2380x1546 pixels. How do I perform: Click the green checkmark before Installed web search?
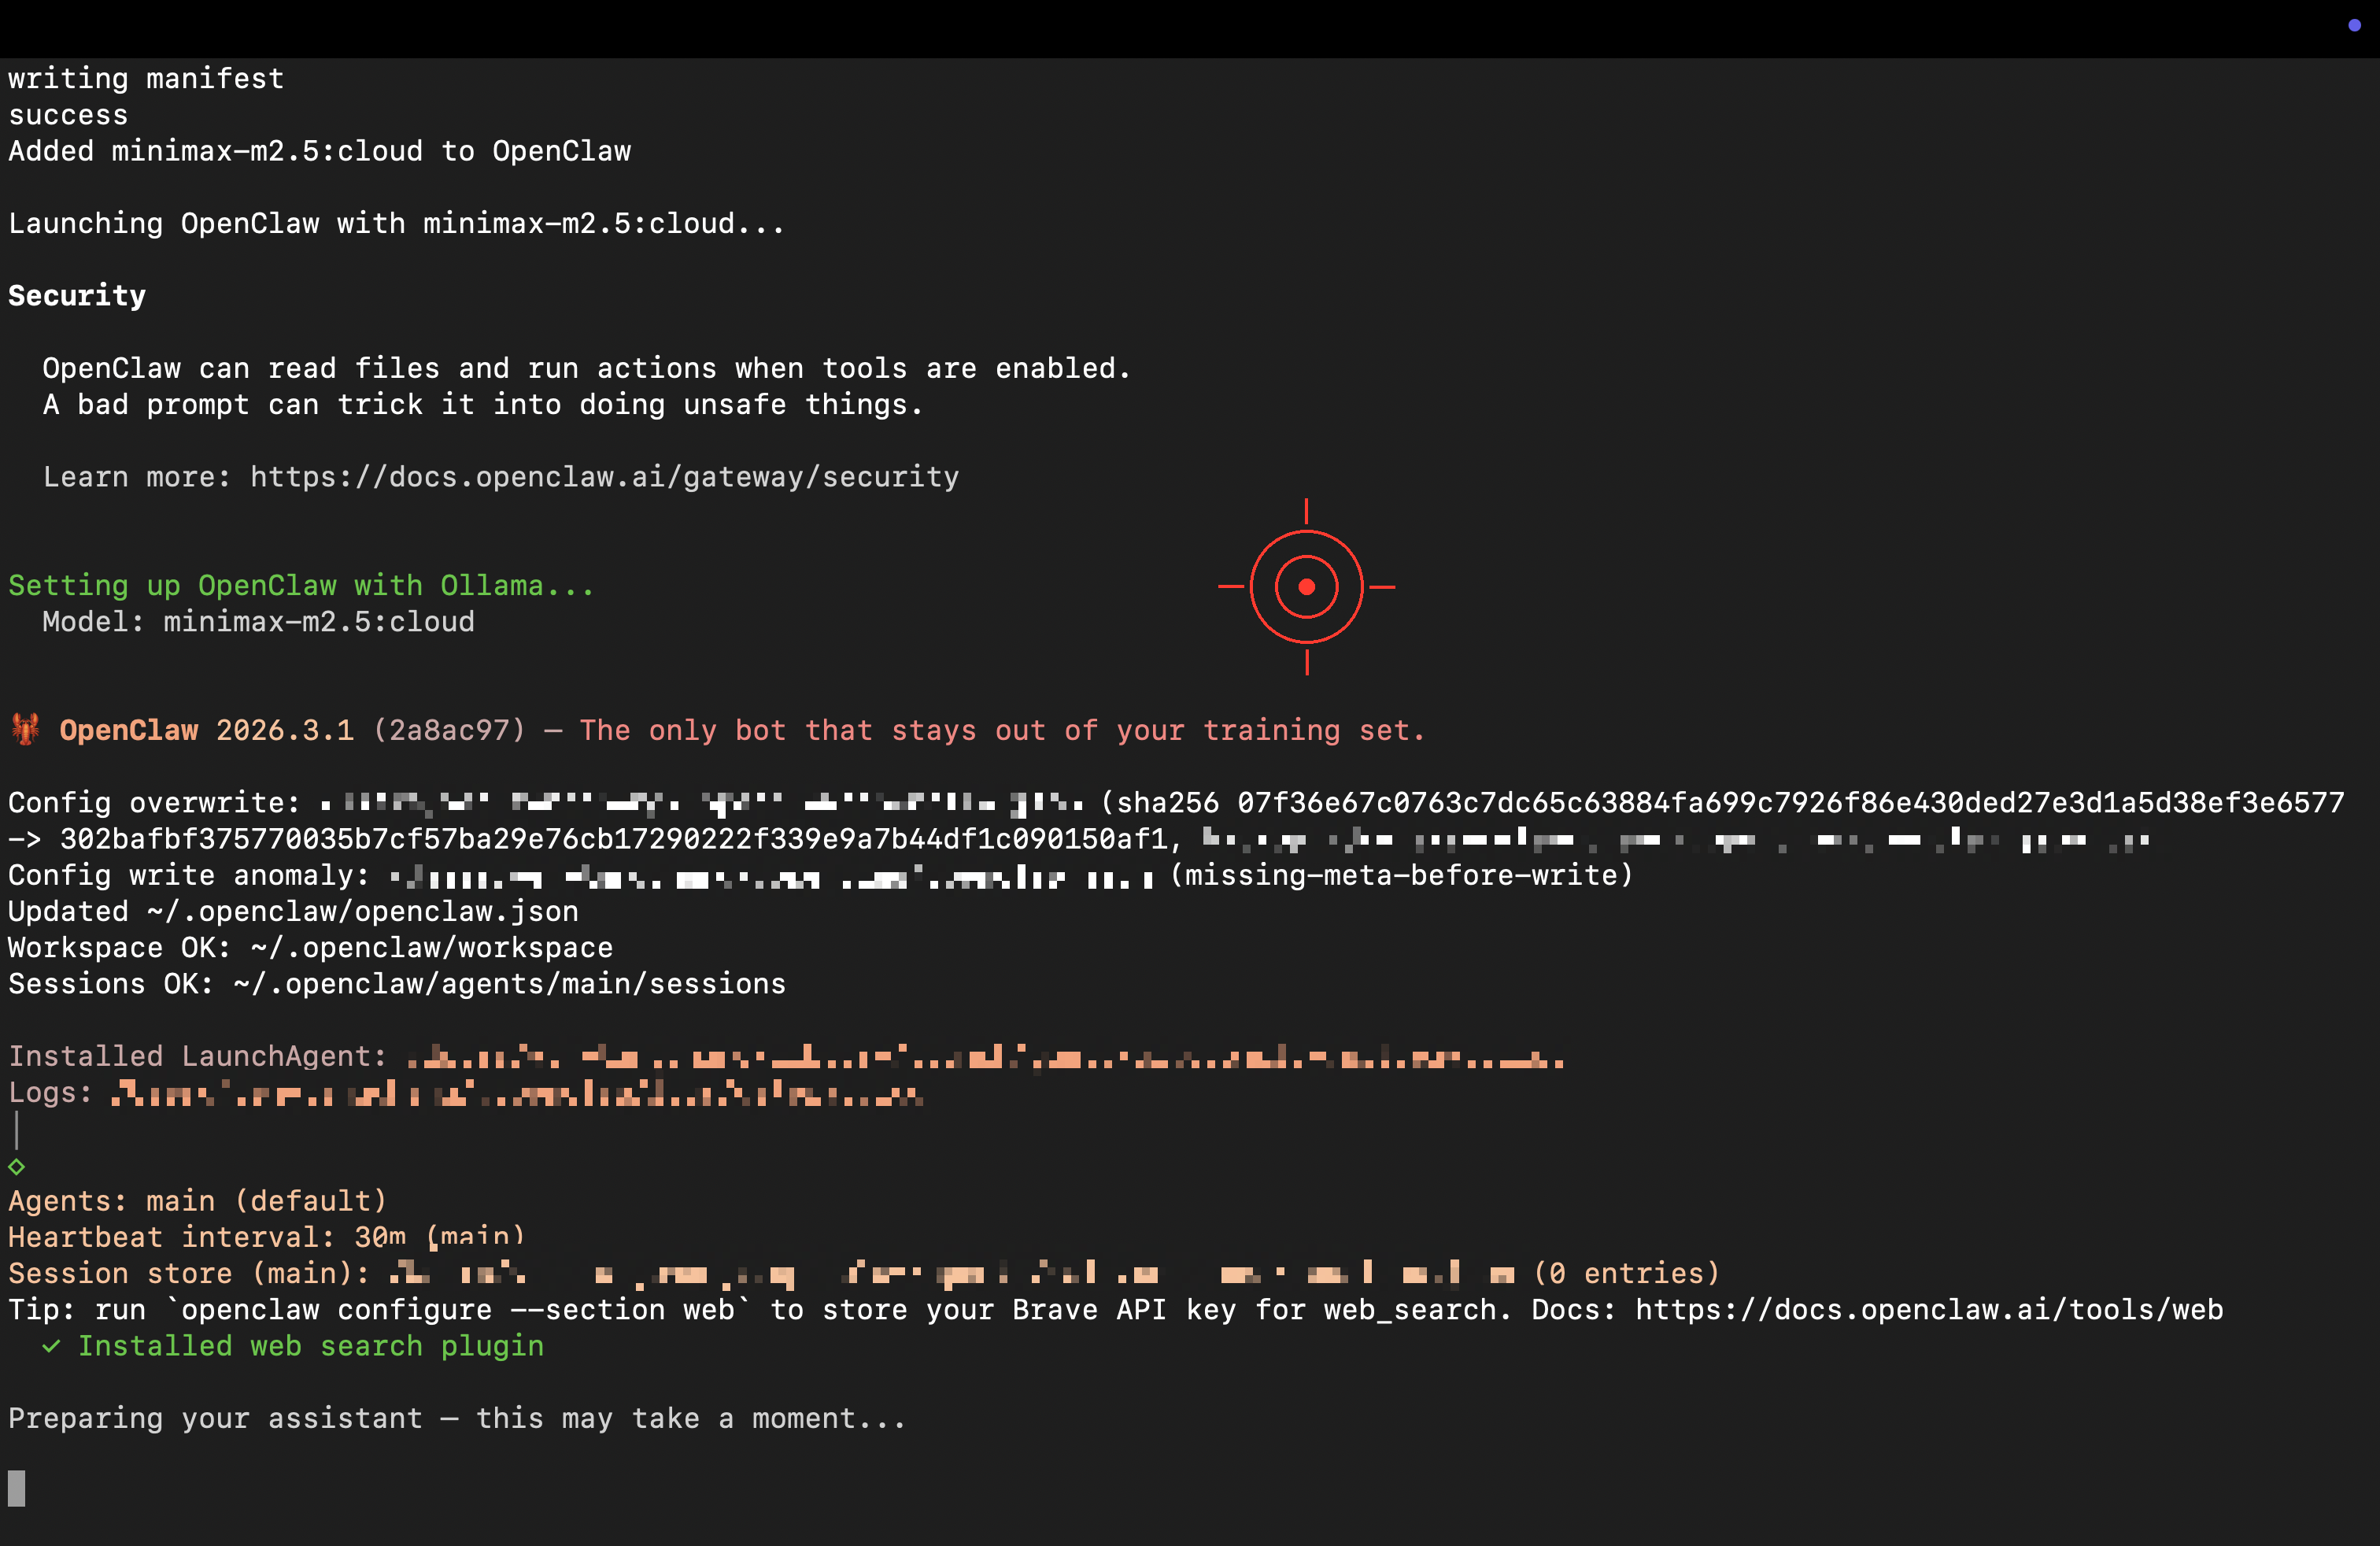click(x=51, y=1346)
